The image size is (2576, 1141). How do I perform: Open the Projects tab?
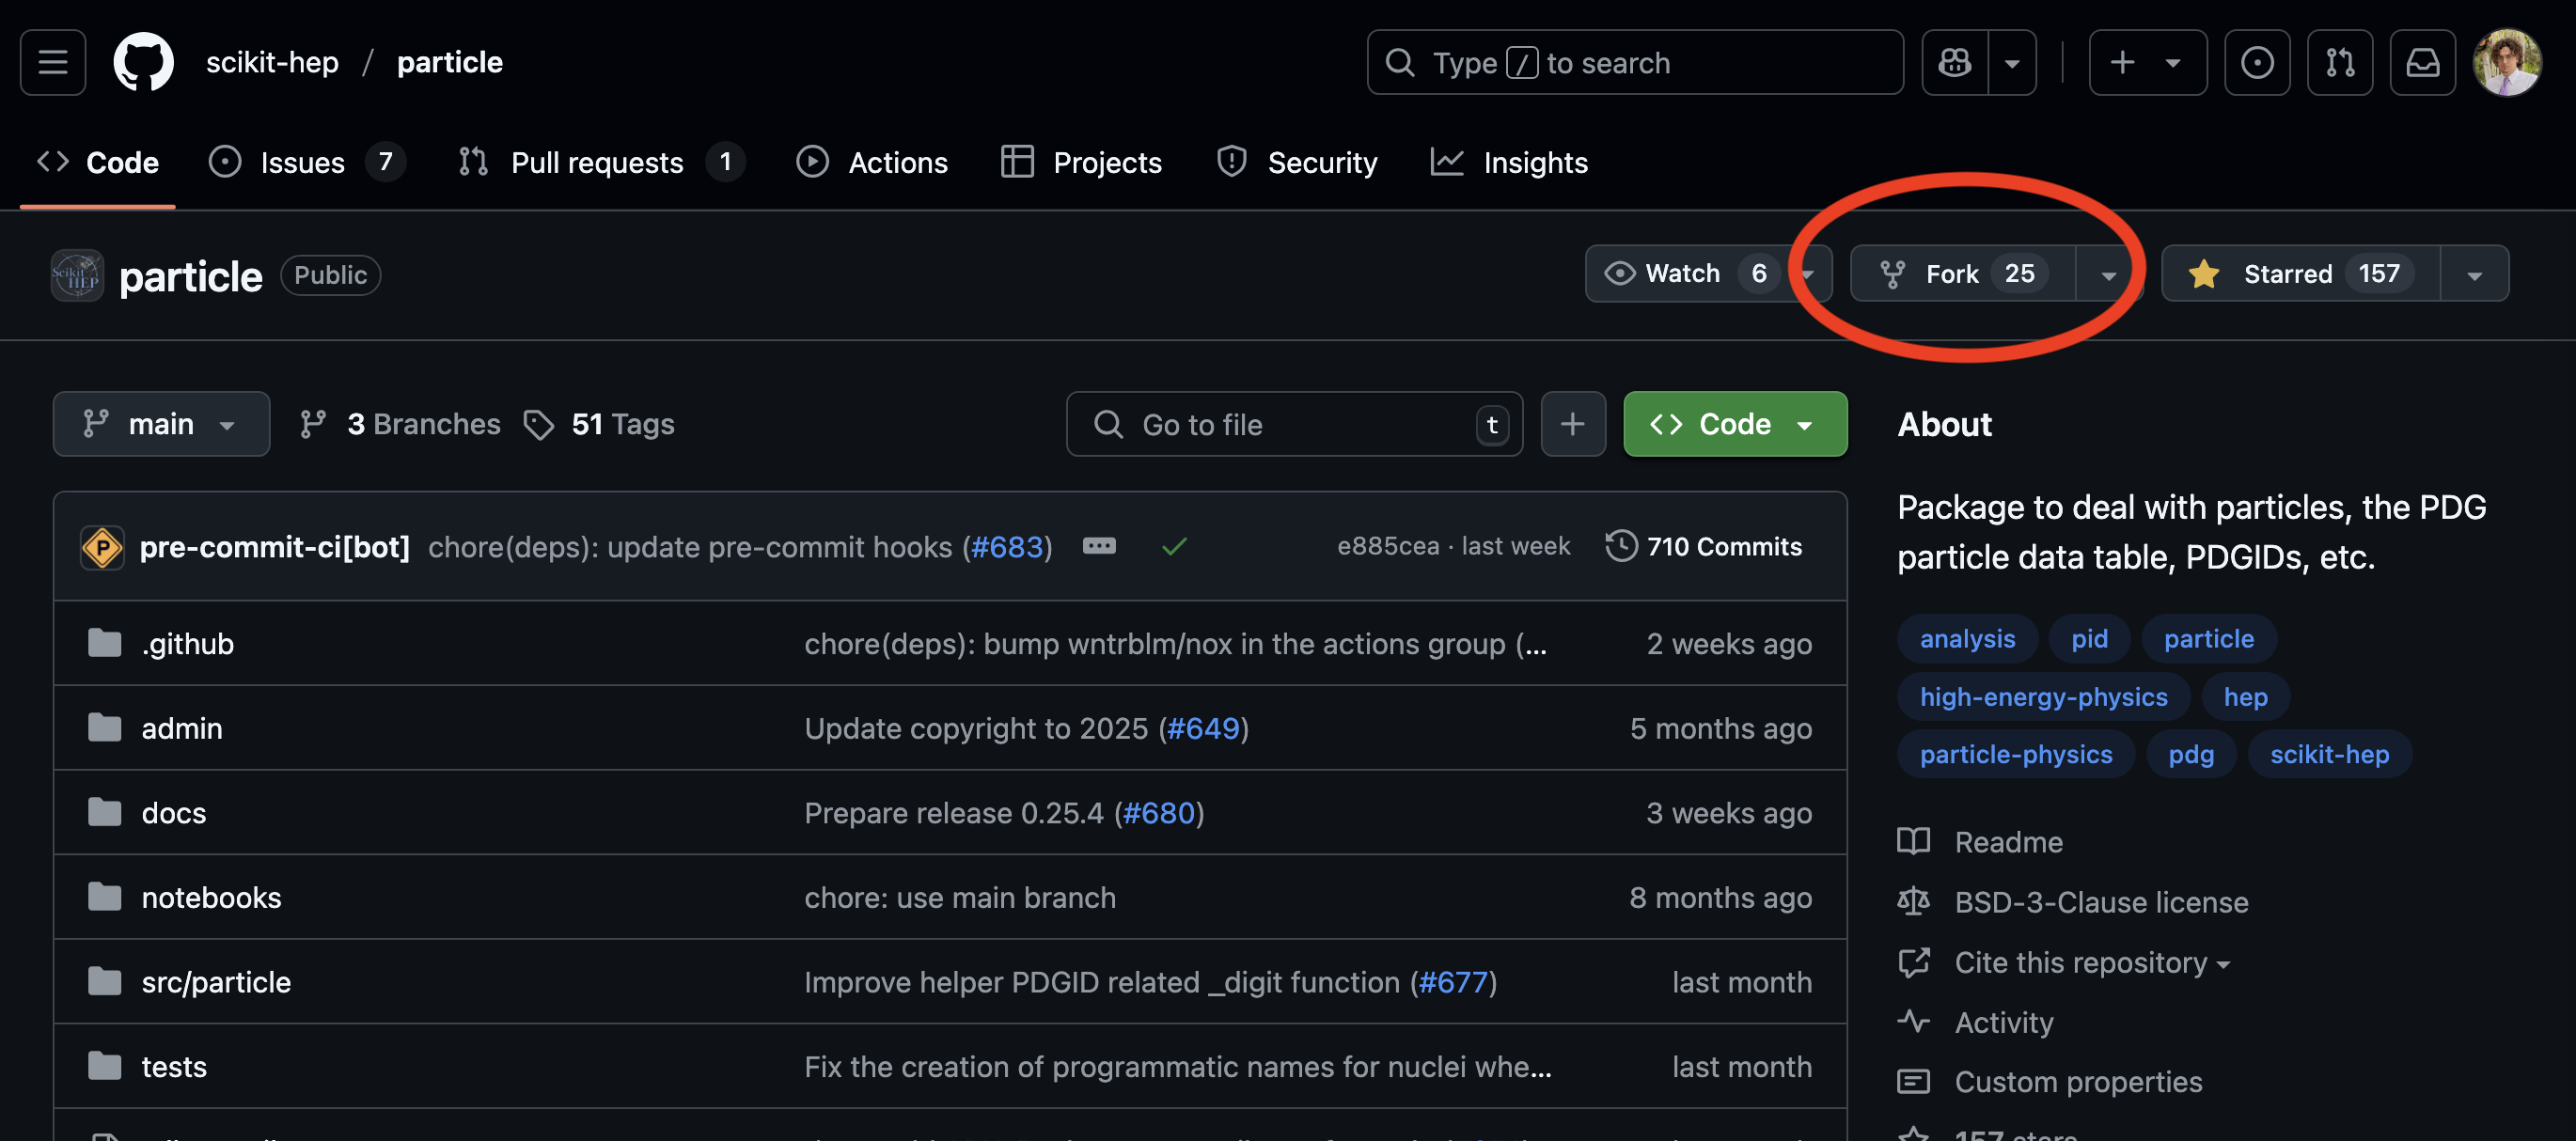(1082, 162)
